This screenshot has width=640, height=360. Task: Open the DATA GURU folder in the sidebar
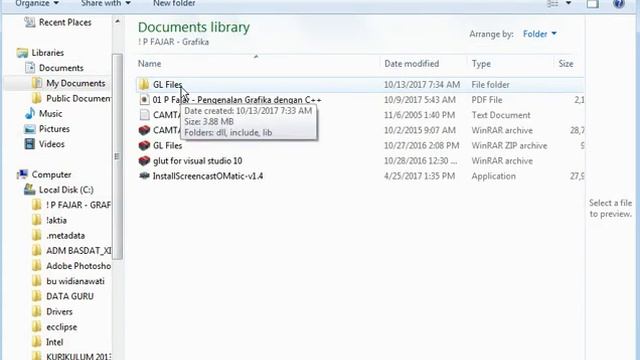[x=70, y=296]
